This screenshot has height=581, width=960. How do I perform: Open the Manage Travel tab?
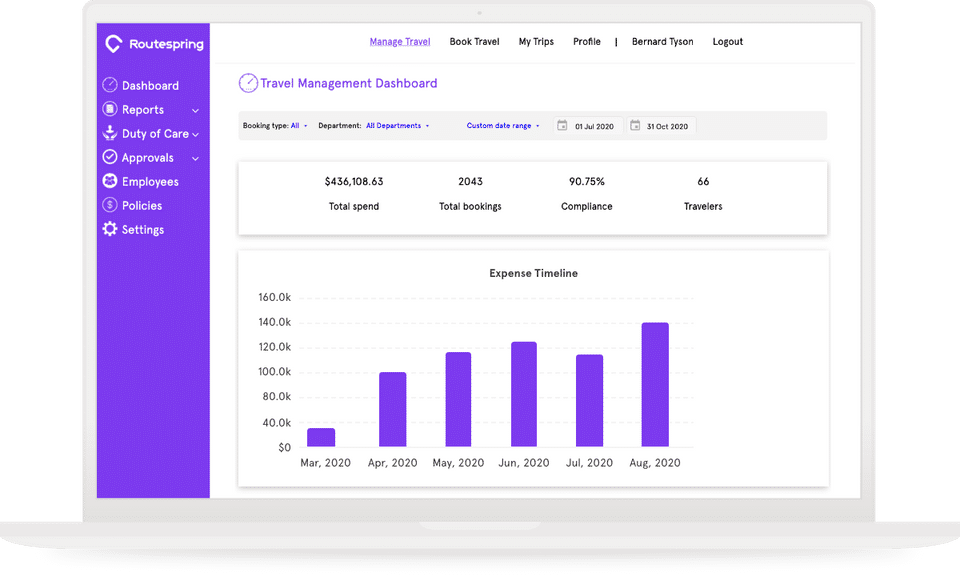click(x=400, y=42)
